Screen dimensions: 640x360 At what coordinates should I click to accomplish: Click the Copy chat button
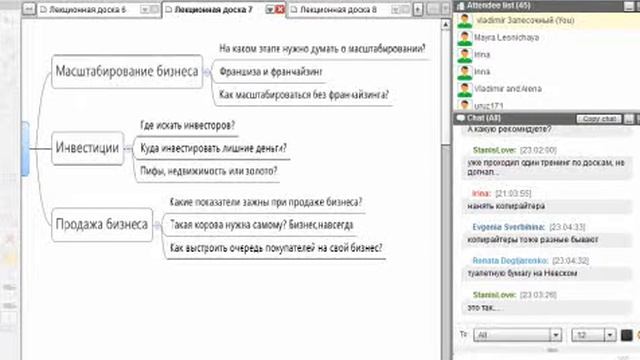(x=599, y=119)
